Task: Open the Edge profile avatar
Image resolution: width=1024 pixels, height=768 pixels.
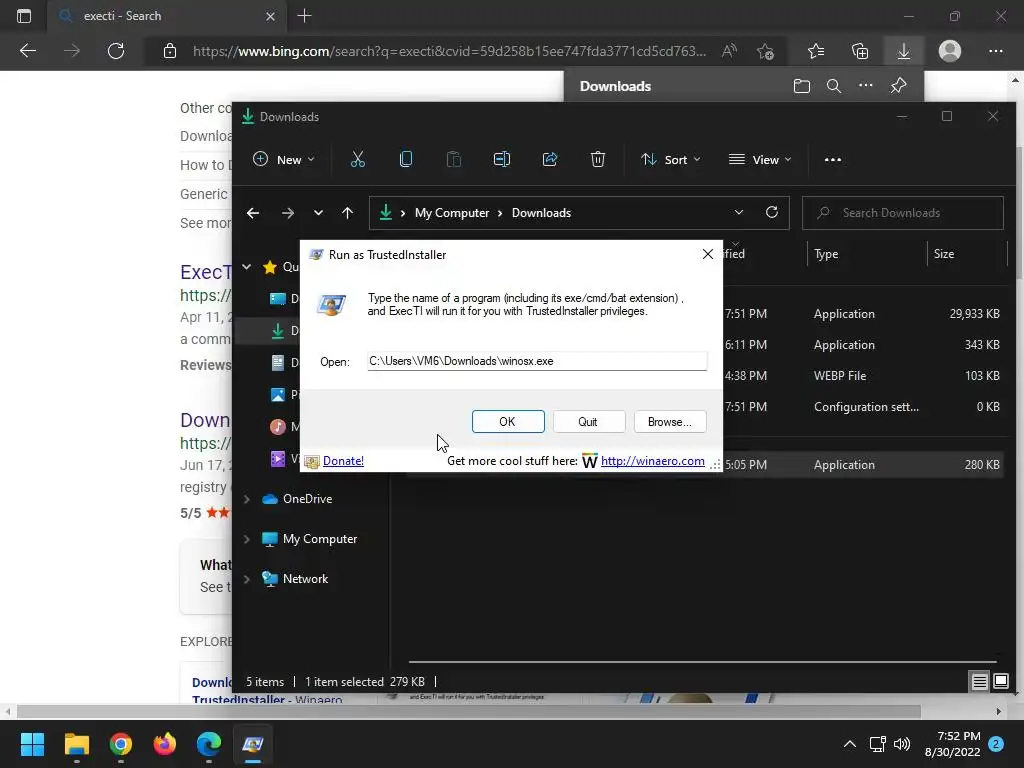Action: tap(950, 51)
